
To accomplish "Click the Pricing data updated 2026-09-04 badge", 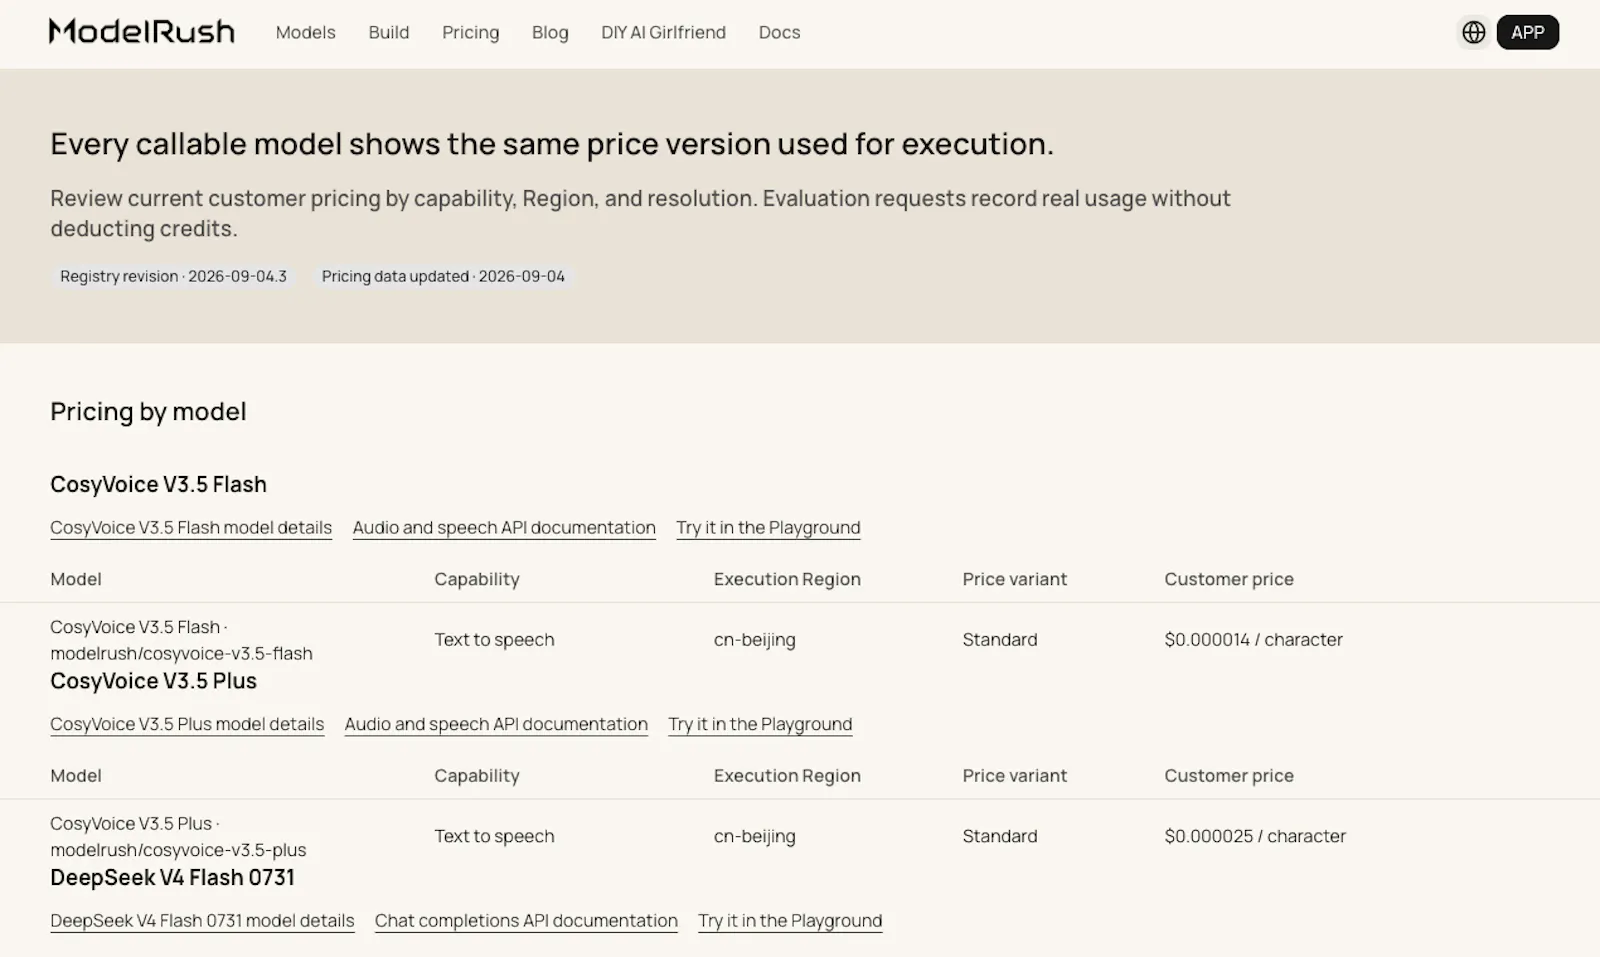I will [x=443, y=276].
